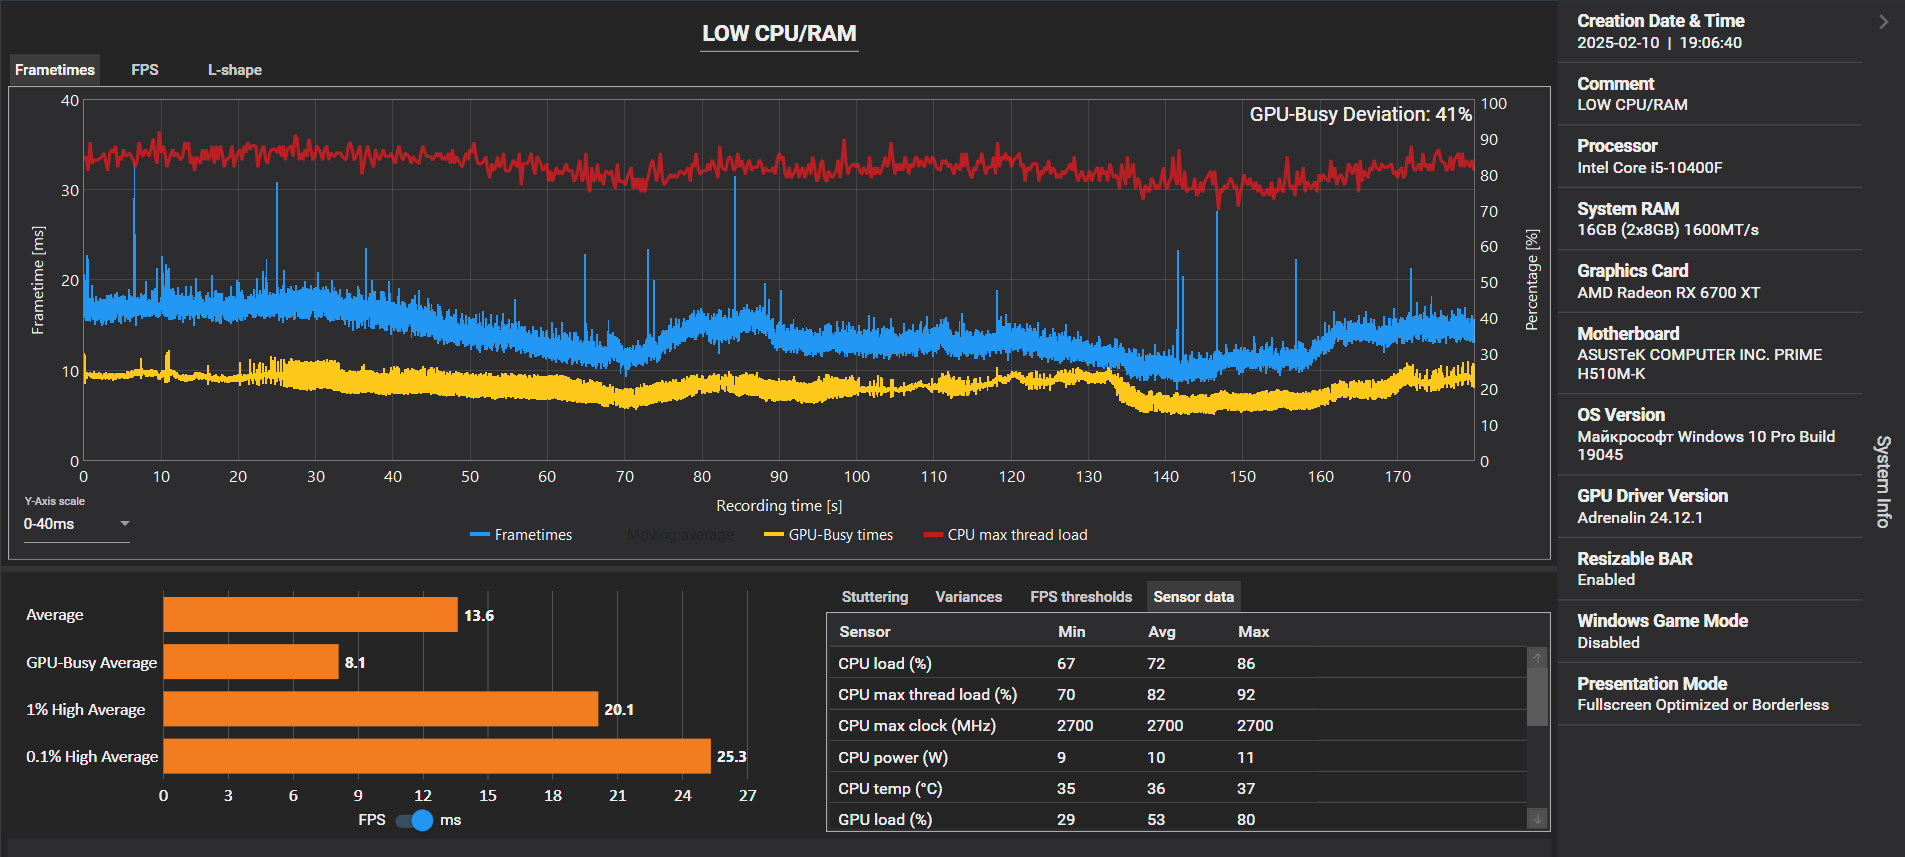Open the Y-Axis scale dropdown
The height and width of the screenshot is (857, 1905).
[77, 524]
